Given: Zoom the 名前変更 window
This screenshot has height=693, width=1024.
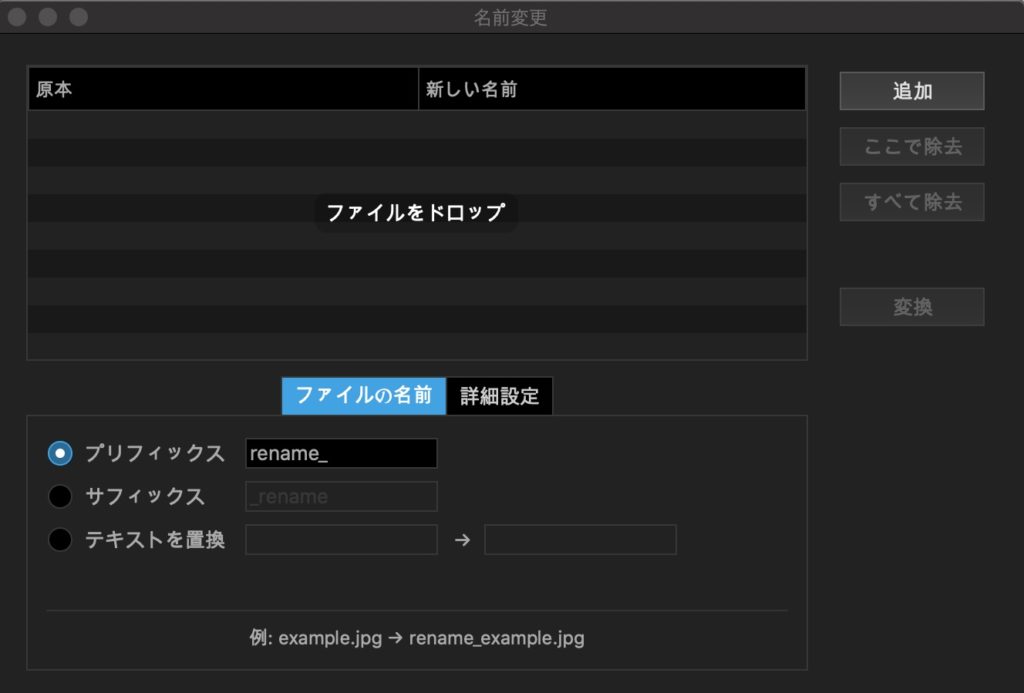Looking at the screenshot, I should 78,17.
